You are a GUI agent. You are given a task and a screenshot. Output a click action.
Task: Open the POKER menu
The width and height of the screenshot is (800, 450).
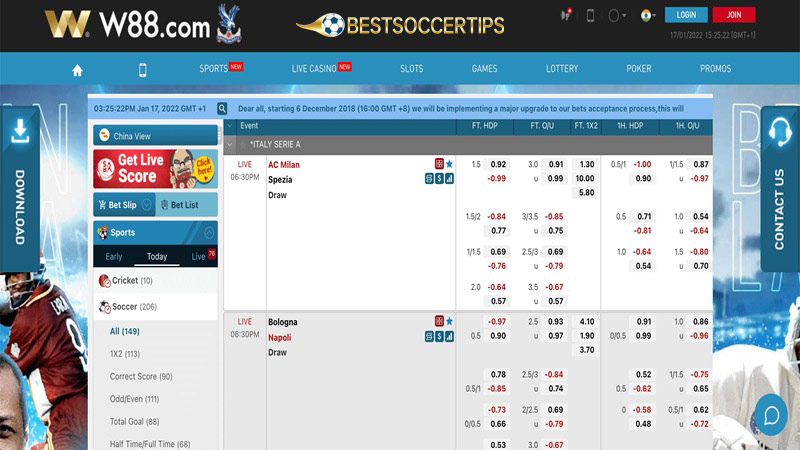(639, 68)
